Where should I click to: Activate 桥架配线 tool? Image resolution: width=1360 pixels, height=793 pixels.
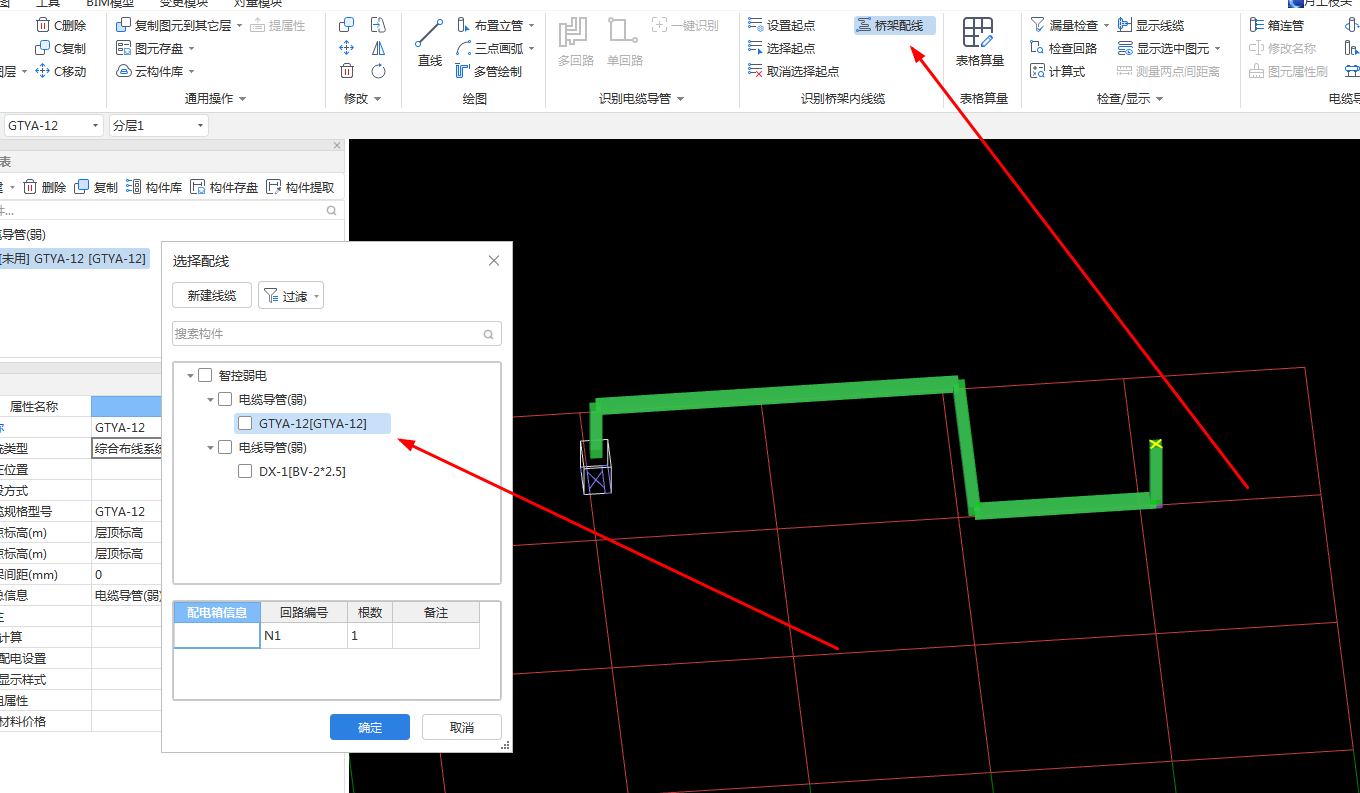point(895,25)
